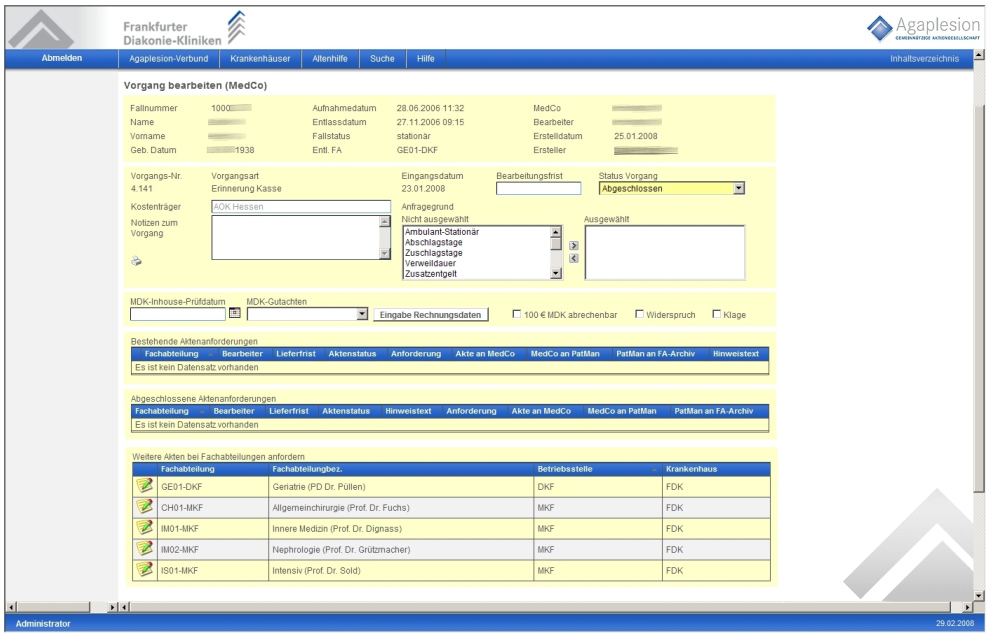Image resolution: width=990 pixels, height=637 pixels.
Task: Select Ambulant-Stationär in the Nicht ausgewählt list
Action: point(477,232)
